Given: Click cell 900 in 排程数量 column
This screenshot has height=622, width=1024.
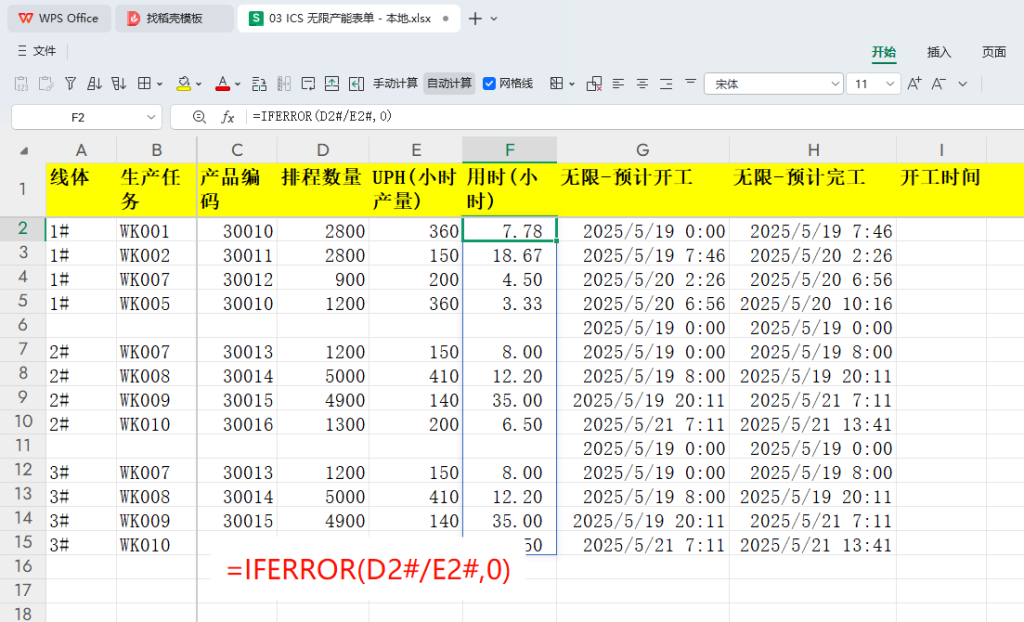Looking at the screenshot, I should coord(323,279).
